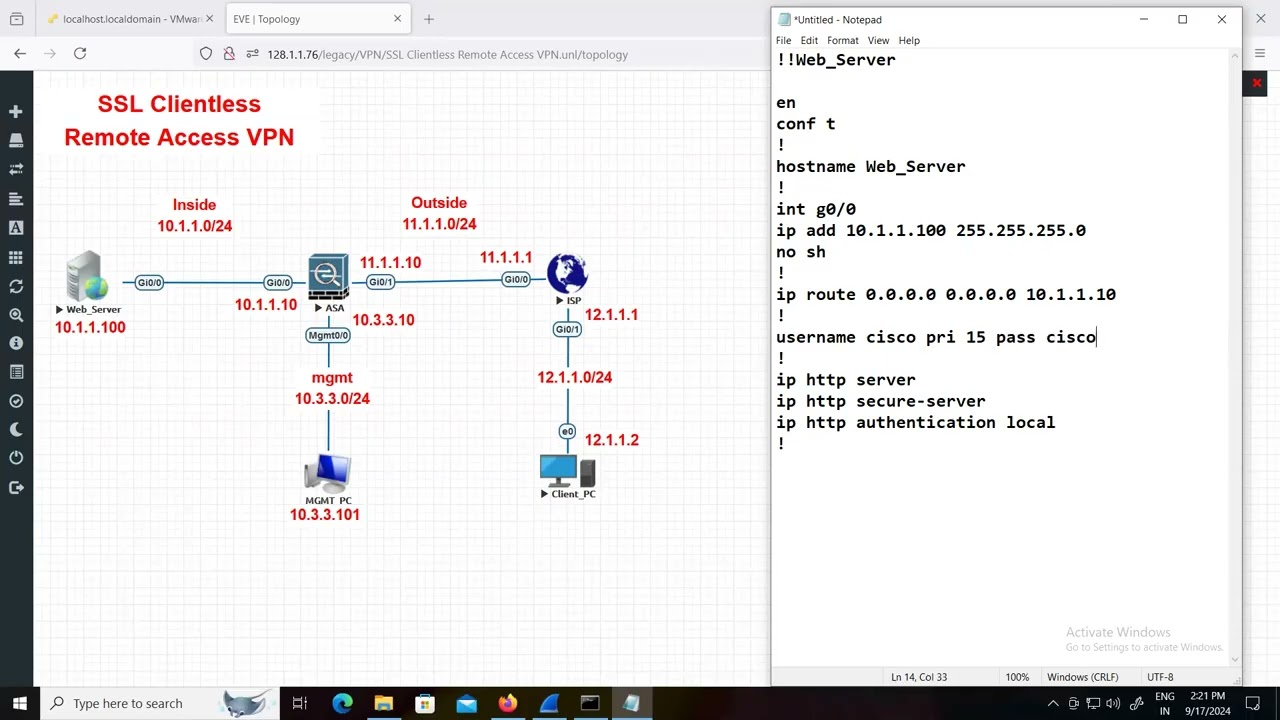Image resolution: width=1280 pixels, height=720 pixels.
Task: Open the Windows Start menu
Action: point(20,703)
